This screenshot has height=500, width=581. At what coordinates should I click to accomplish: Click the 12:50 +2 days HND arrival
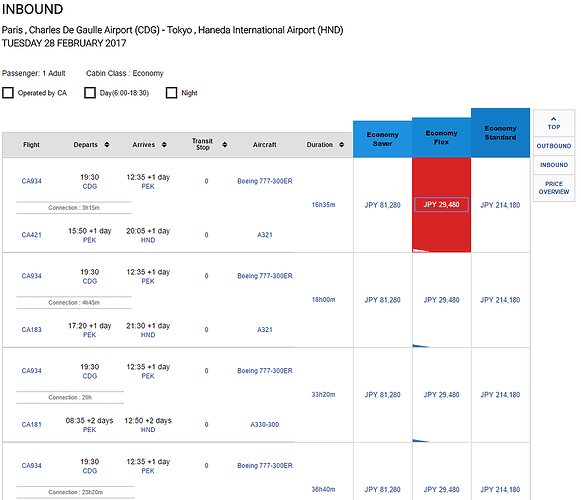click(x=148, y=425)
